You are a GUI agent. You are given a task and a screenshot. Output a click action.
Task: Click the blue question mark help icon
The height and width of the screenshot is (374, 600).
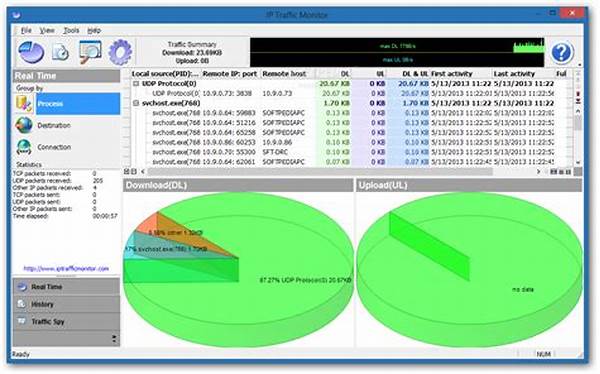pyautogui.click(x=562, y=52)
